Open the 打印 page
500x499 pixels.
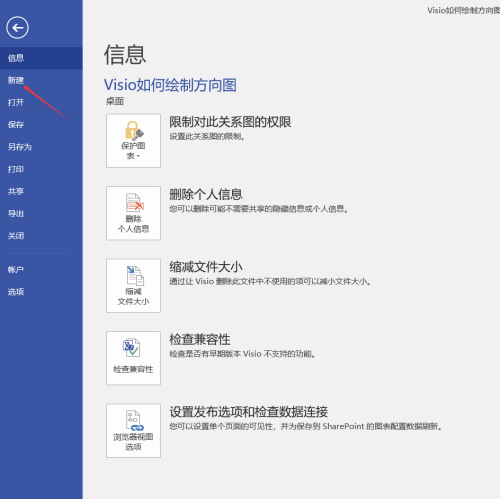(x=41, y=169)
